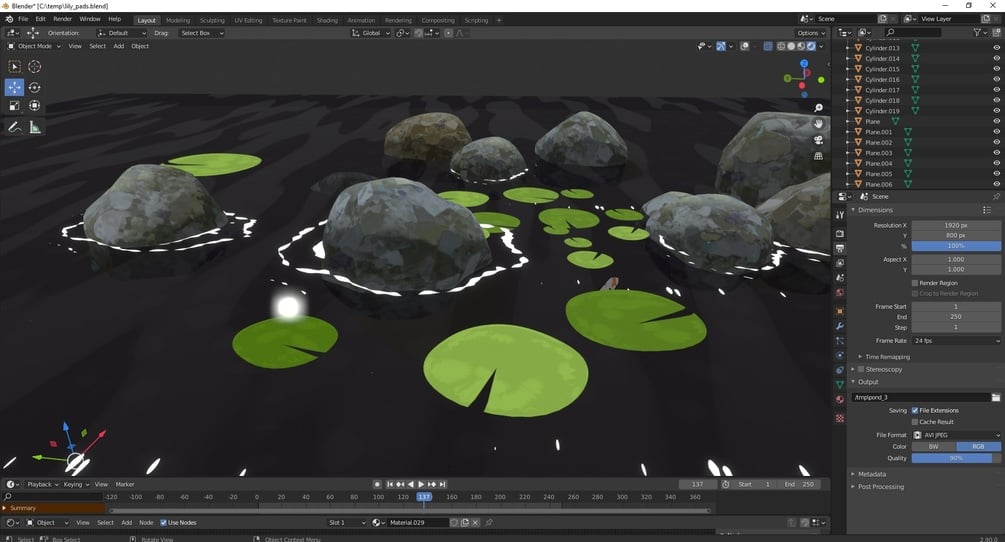Disable the File Extensions checkbox
Viewport: 1005px width, 542px height.
click(915, 410)
